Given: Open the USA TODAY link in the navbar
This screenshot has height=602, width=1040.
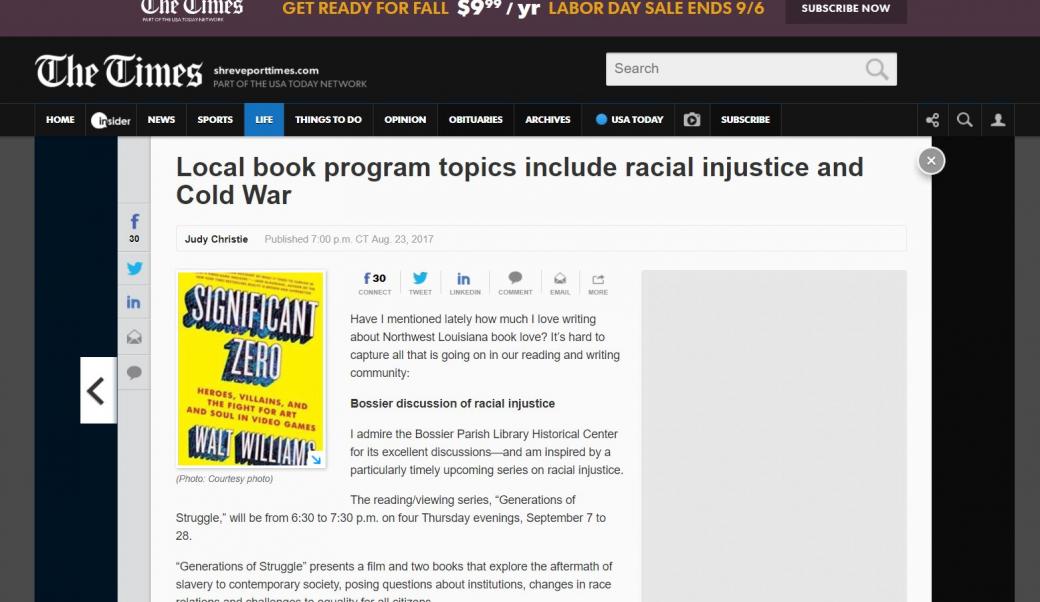Looking at the screenshot, I should point(629,119).
